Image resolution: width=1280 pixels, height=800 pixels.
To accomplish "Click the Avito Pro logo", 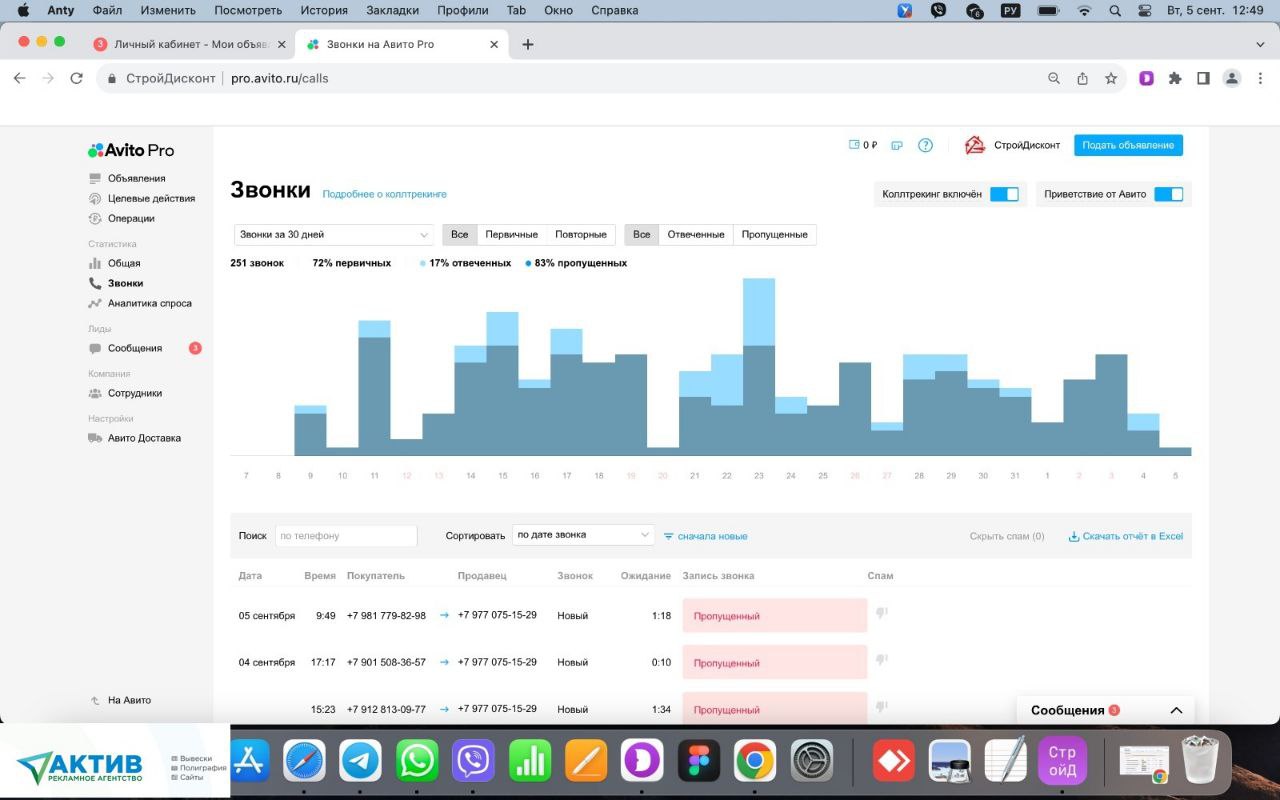I will 131,150.
